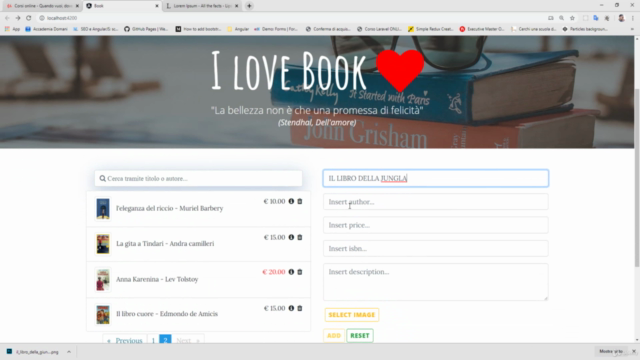Delete l'eleganza del riccio book
Viewport: 640px width, 360px height.
point(300,201)
